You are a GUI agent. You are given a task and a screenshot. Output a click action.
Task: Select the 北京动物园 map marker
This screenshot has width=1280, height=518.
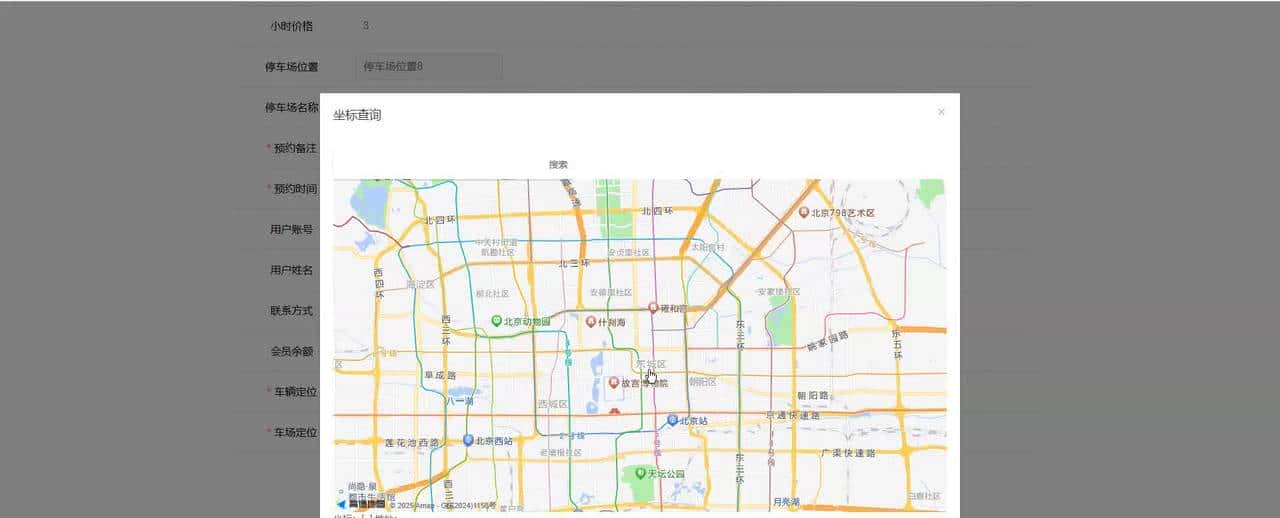tap(496, 321)
